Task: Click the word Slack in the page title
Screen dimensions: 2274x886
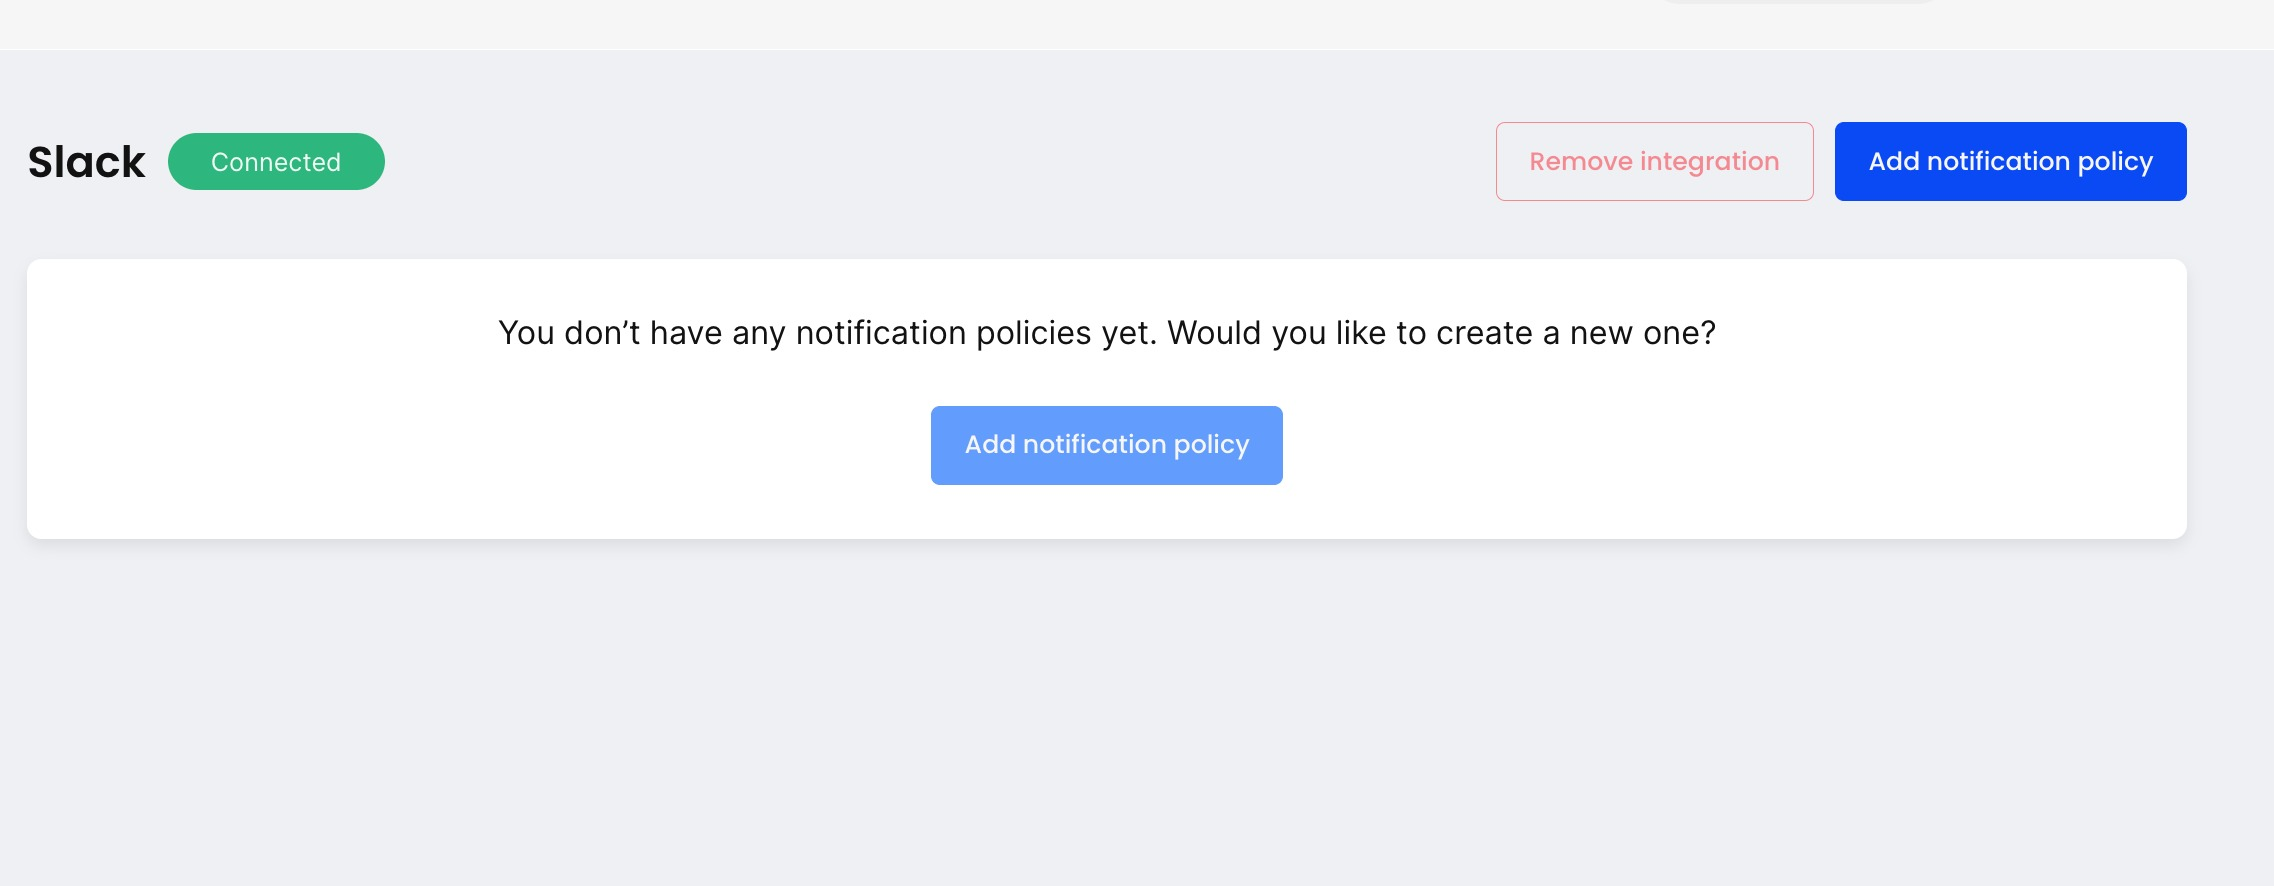Action: pos(87,162)
